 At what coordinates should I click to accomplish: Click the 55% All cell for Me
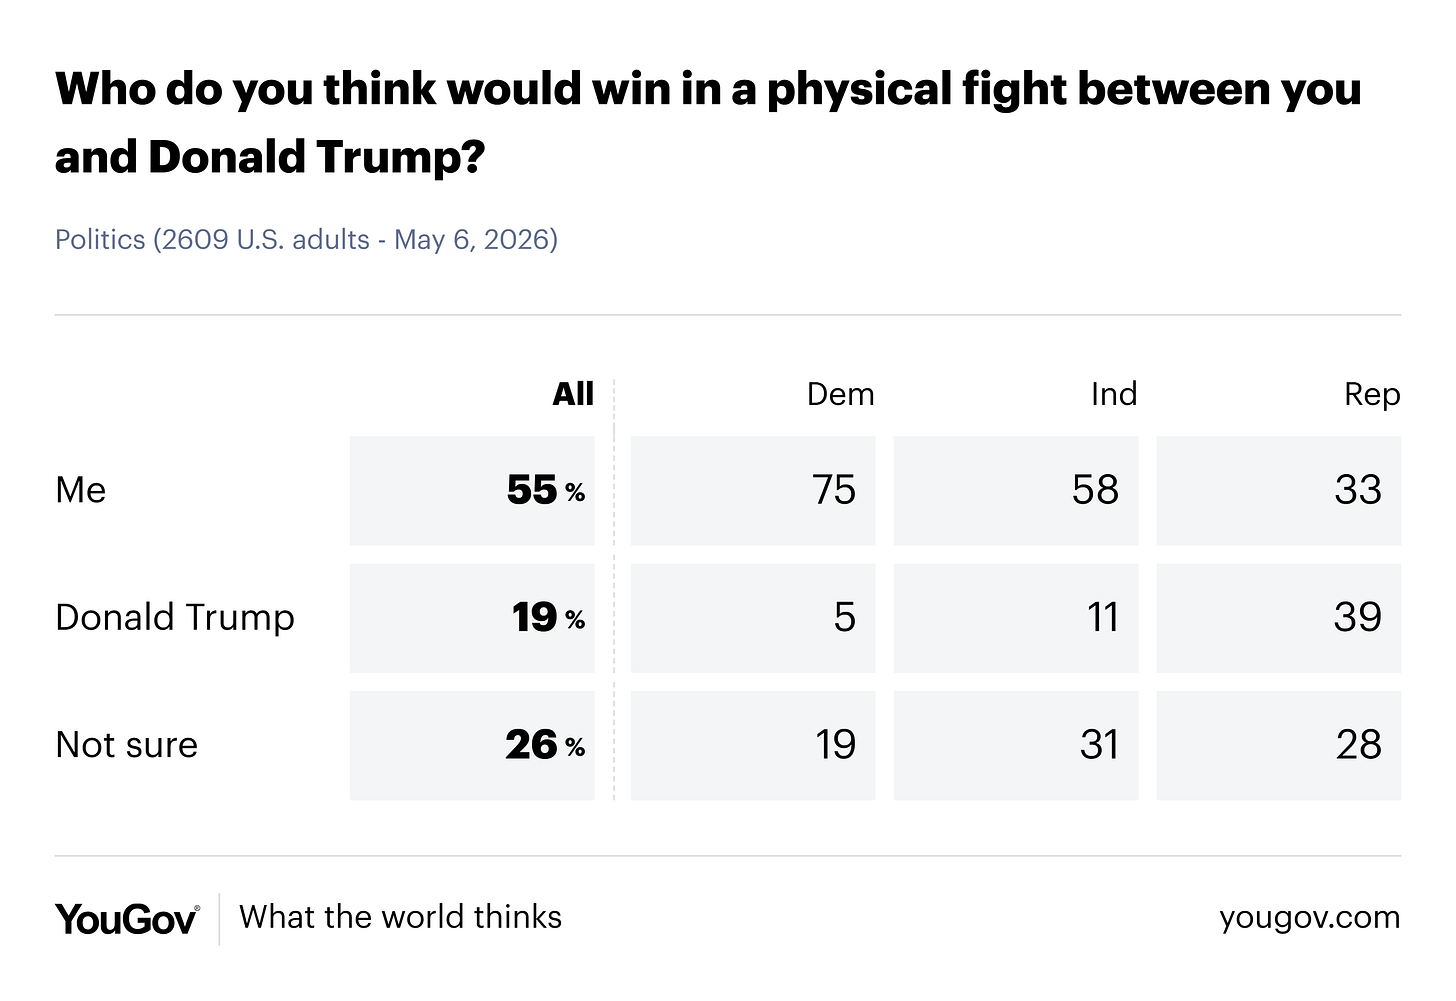click(472, 490)
